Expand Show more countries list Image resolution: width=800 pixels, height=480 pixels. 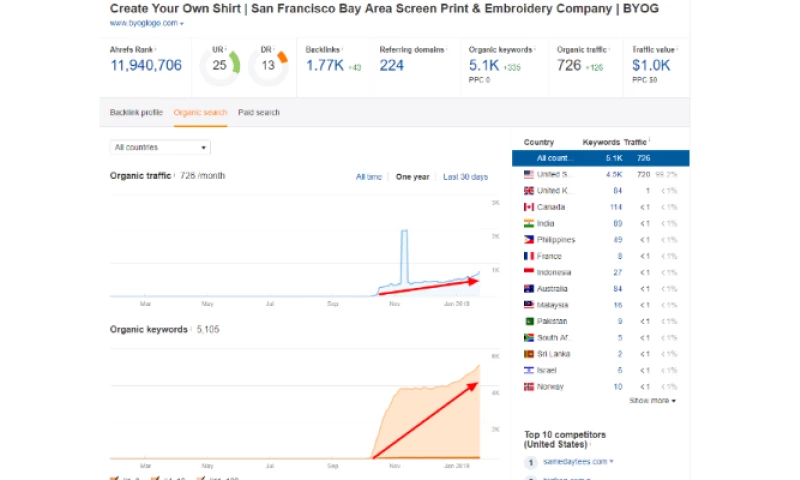(x=652, y=401)
